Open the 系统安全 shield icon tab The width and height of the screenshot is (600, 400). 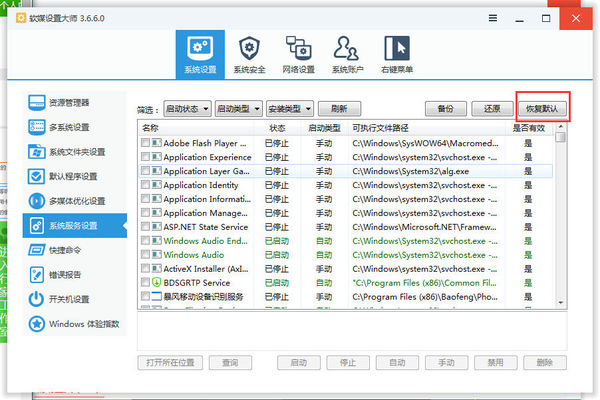pyautogui.click(x=248, y=54)
